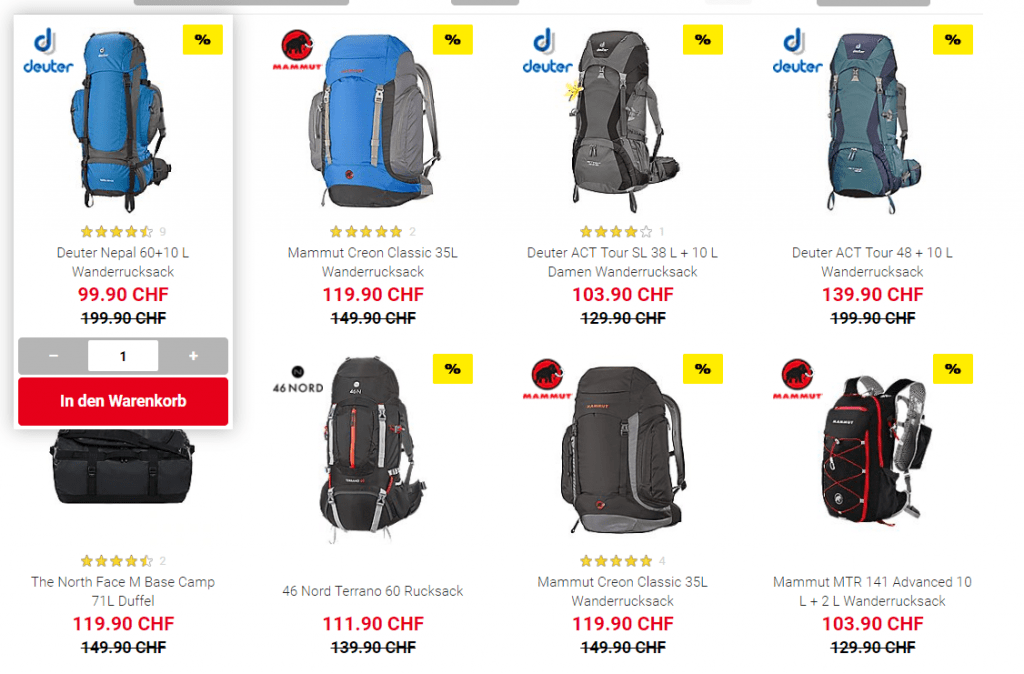Add Deuter Nepal to cart via In den Warenkorb
This screenshot has width=1024, height=674.
123,401
